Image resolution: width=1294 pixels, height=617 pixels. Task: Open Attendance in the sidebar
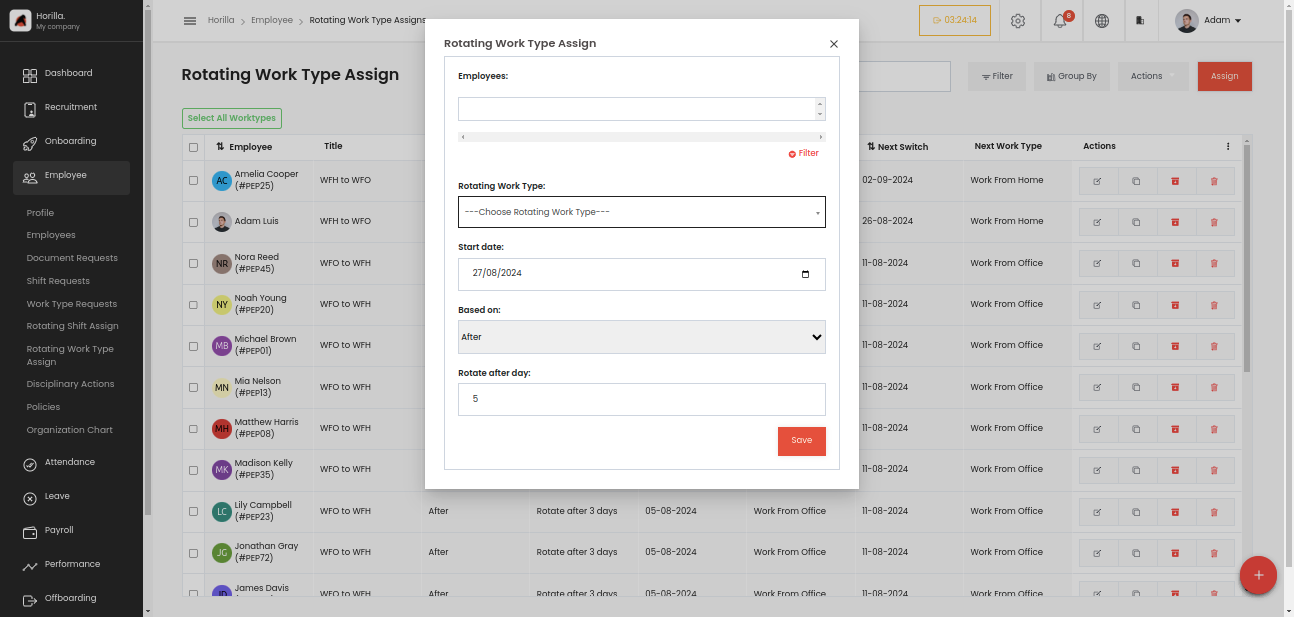coord(70,463)
